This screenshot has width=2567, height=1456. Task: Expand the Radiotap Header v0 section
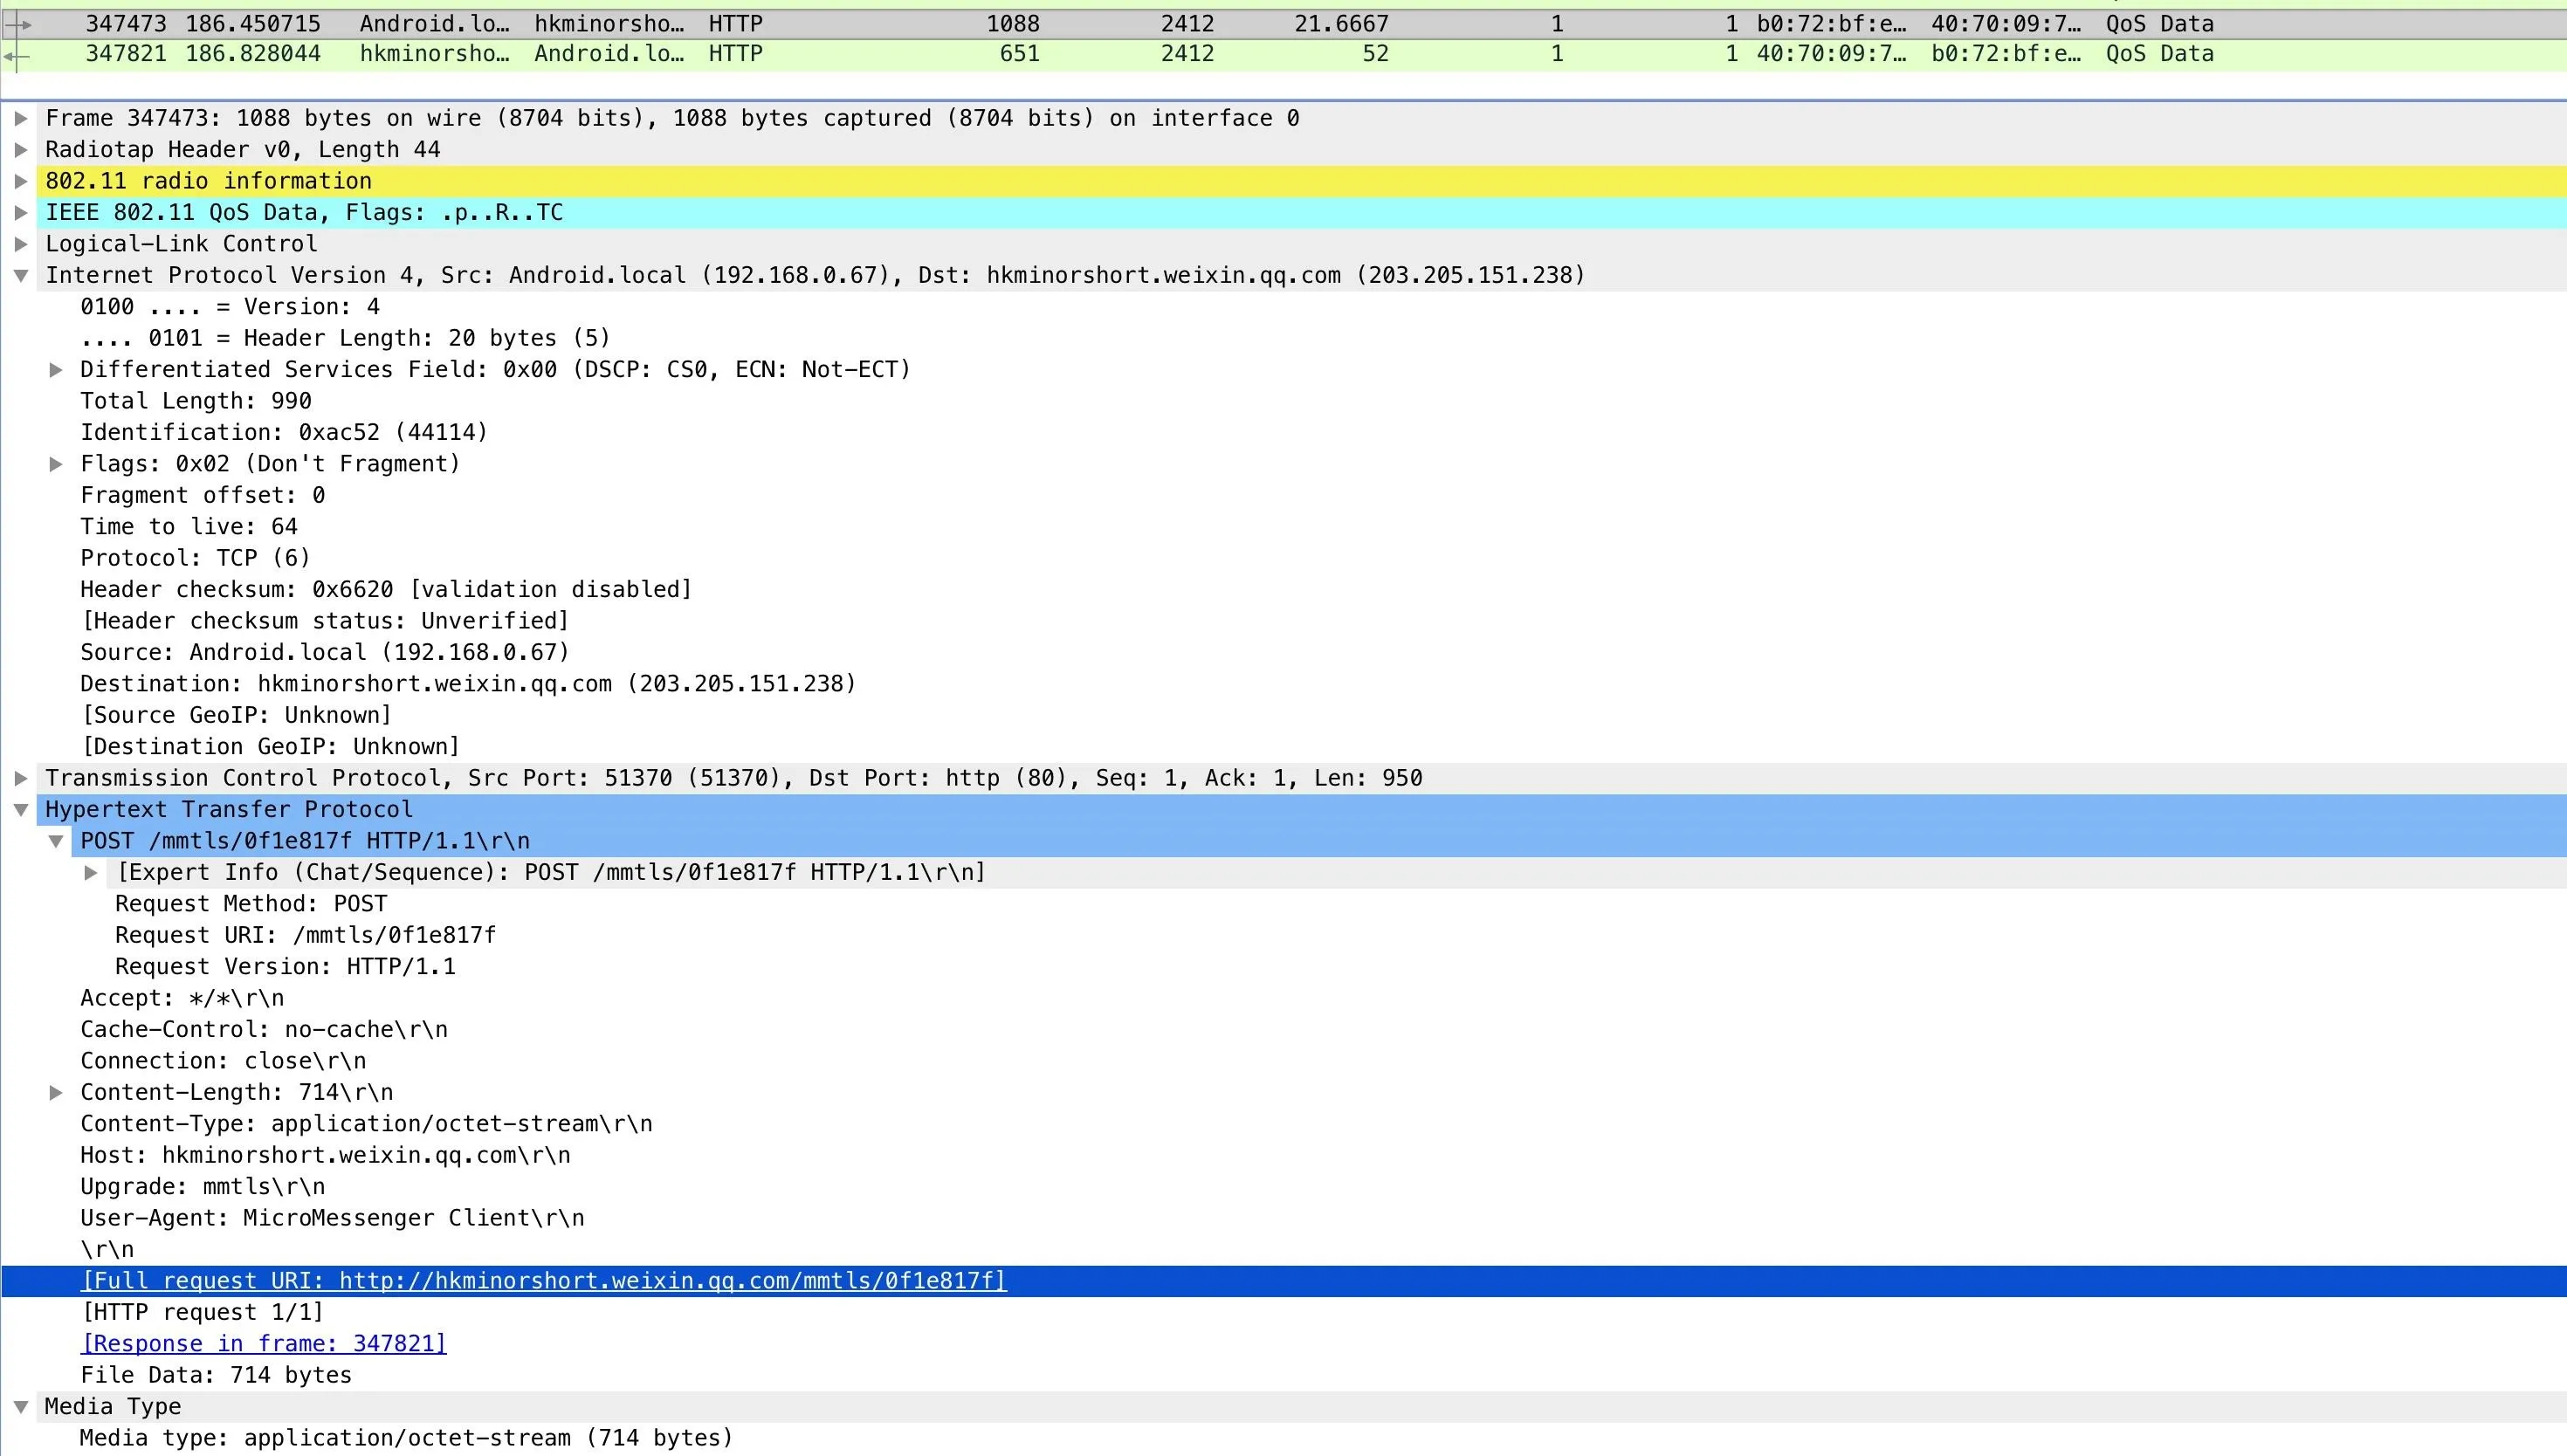[x=20, y=150]
